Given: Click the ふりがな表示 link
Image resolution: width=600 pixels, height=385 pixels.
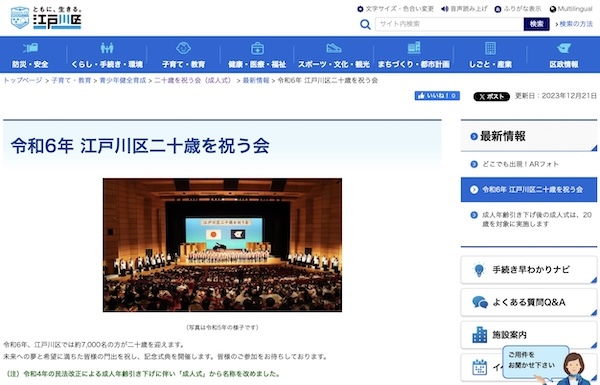Looking at the screenshot, I should [x=522, y=9].
